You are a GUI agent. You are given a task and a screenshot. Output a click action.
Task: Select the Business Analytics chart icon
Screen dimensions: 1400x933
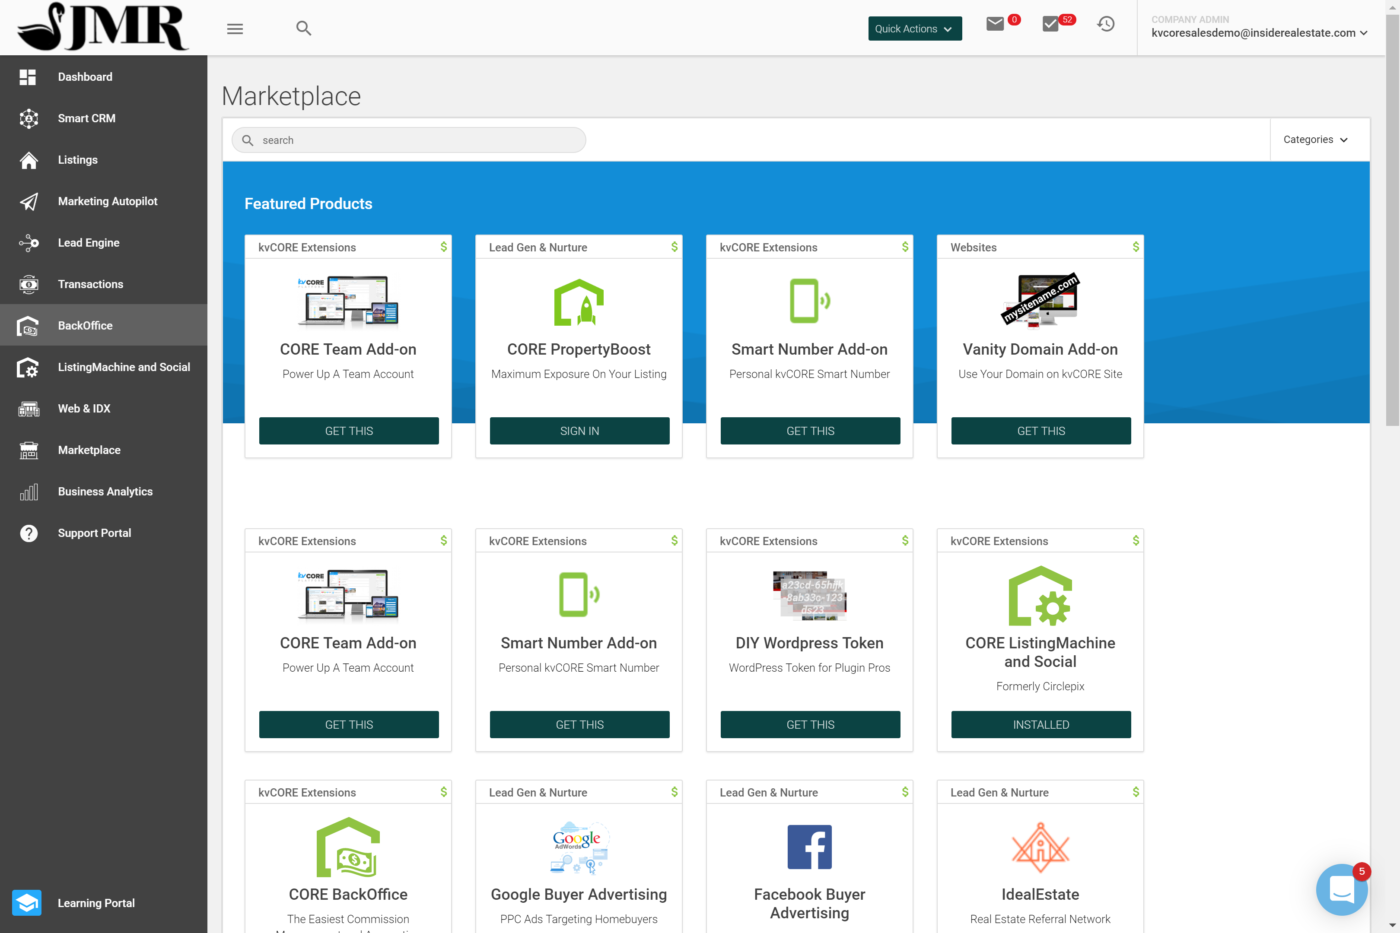coord(27,491)
